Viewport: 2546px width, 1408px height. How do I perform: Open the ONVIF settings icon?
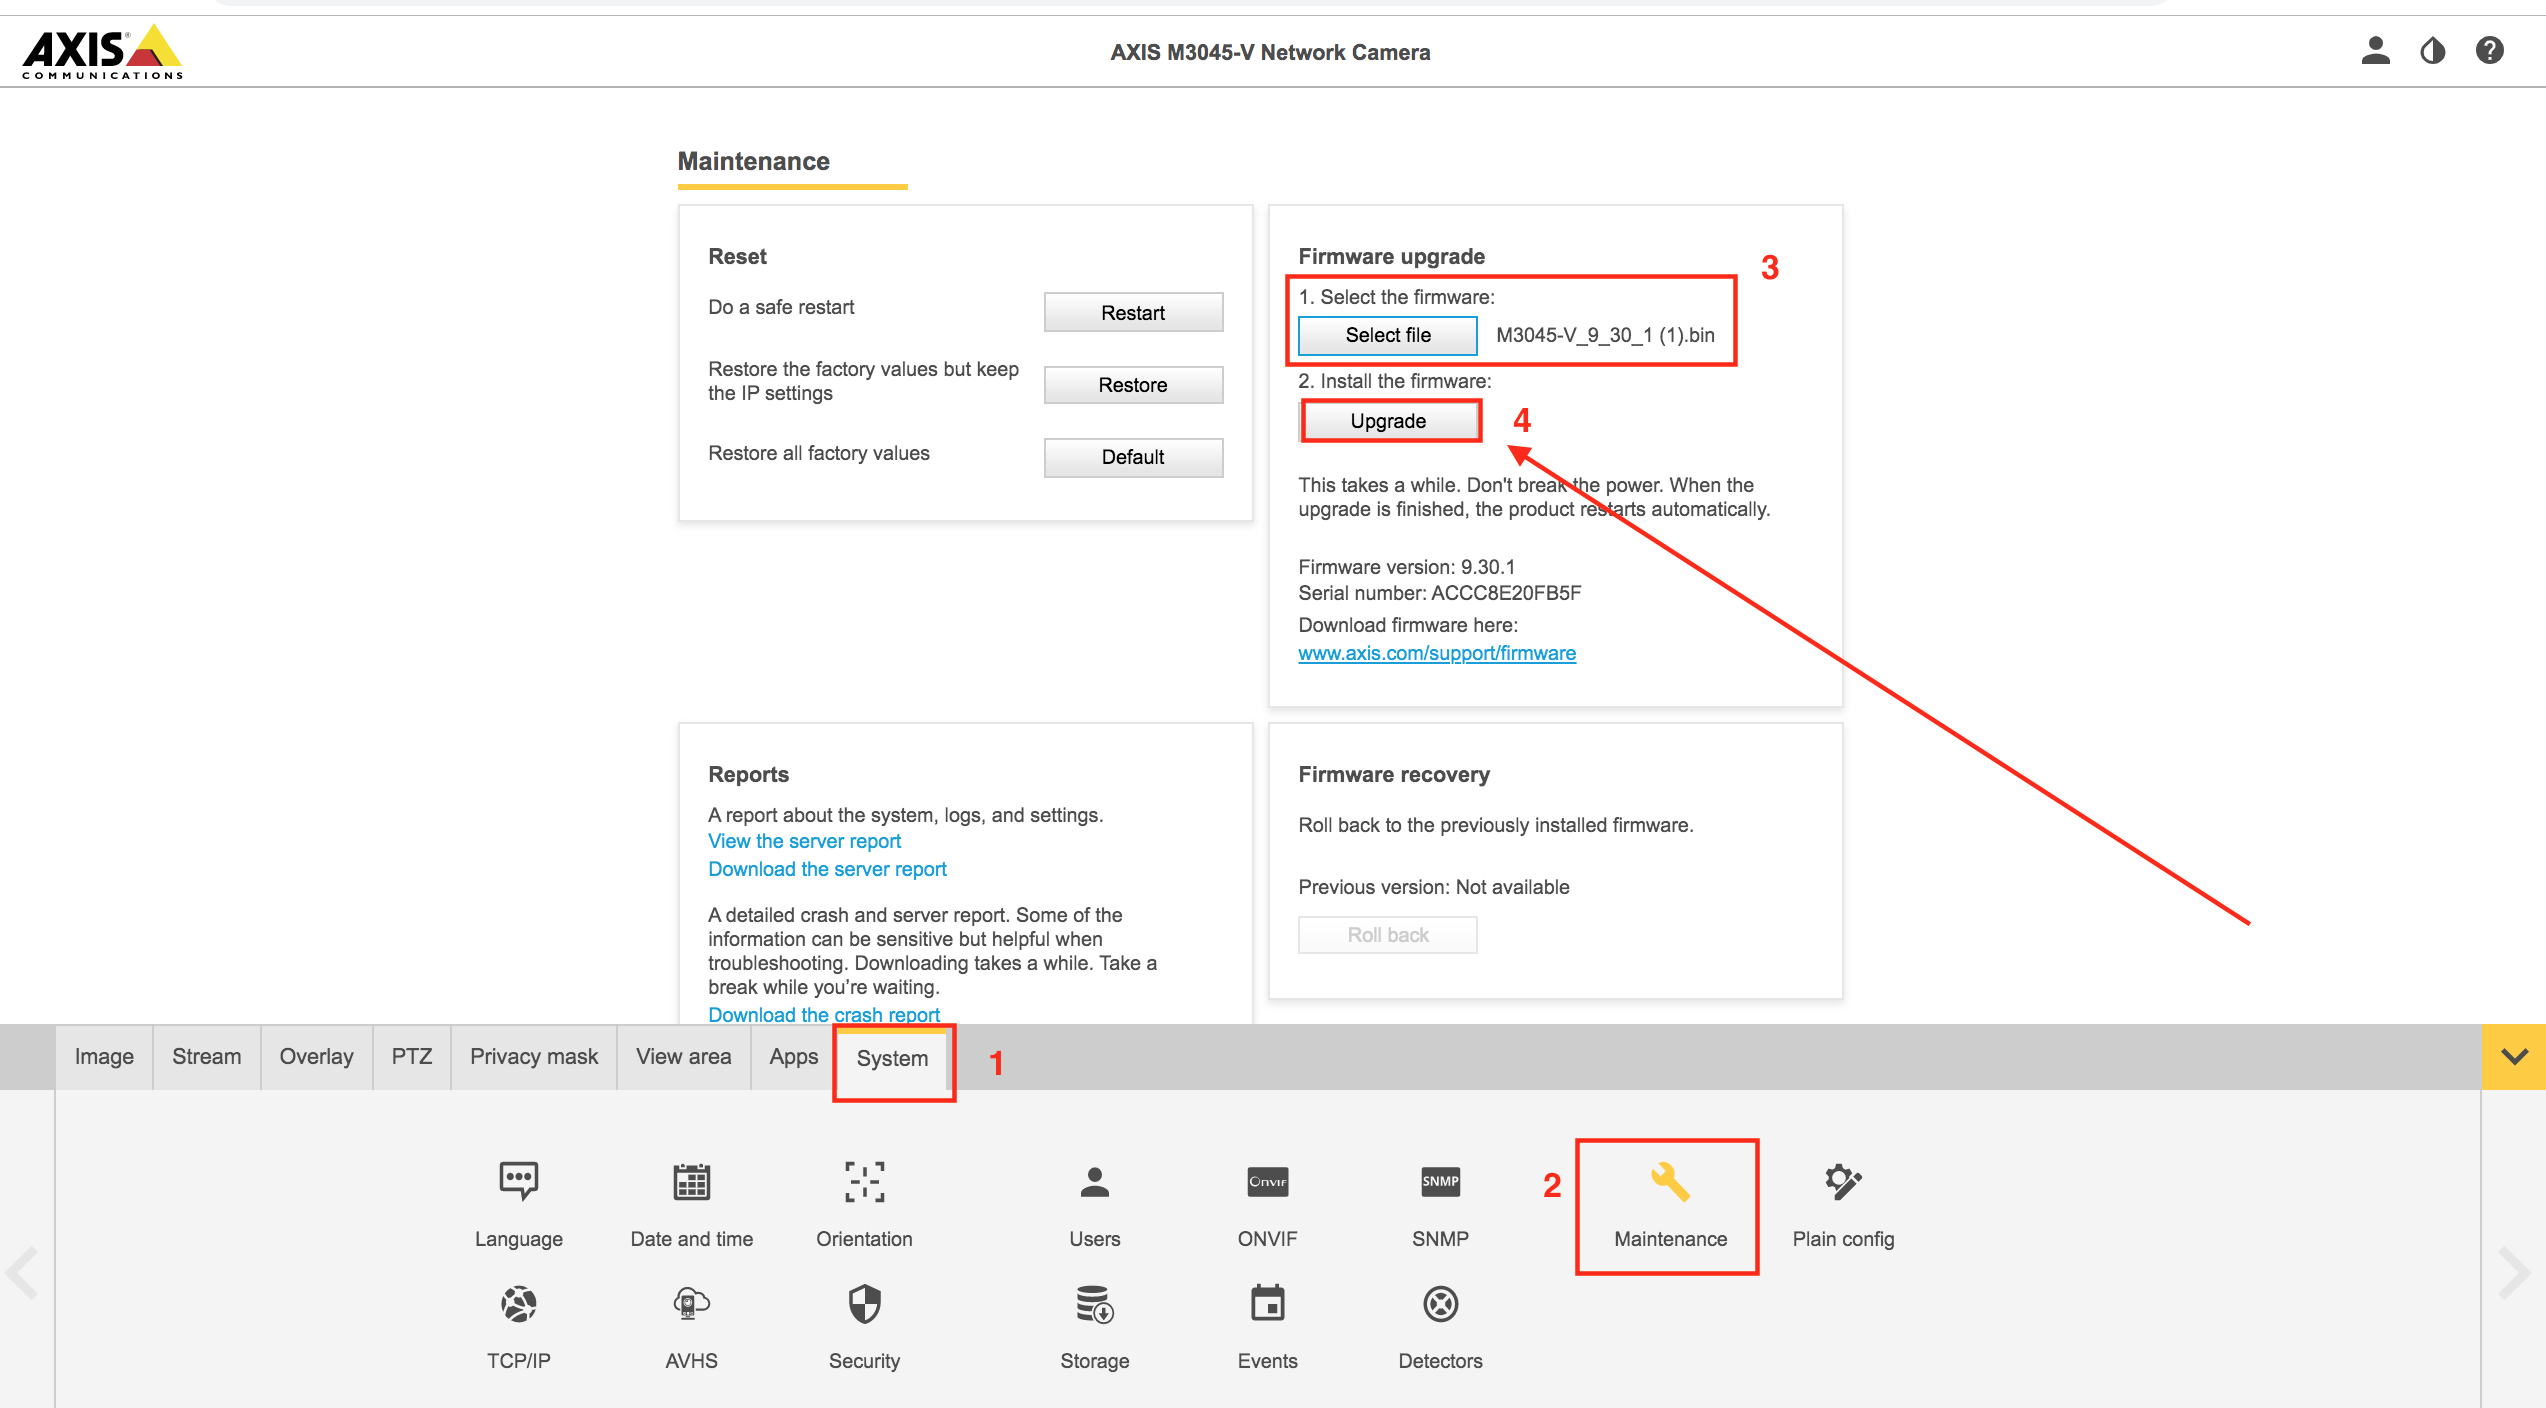tap(1267, 1182)
